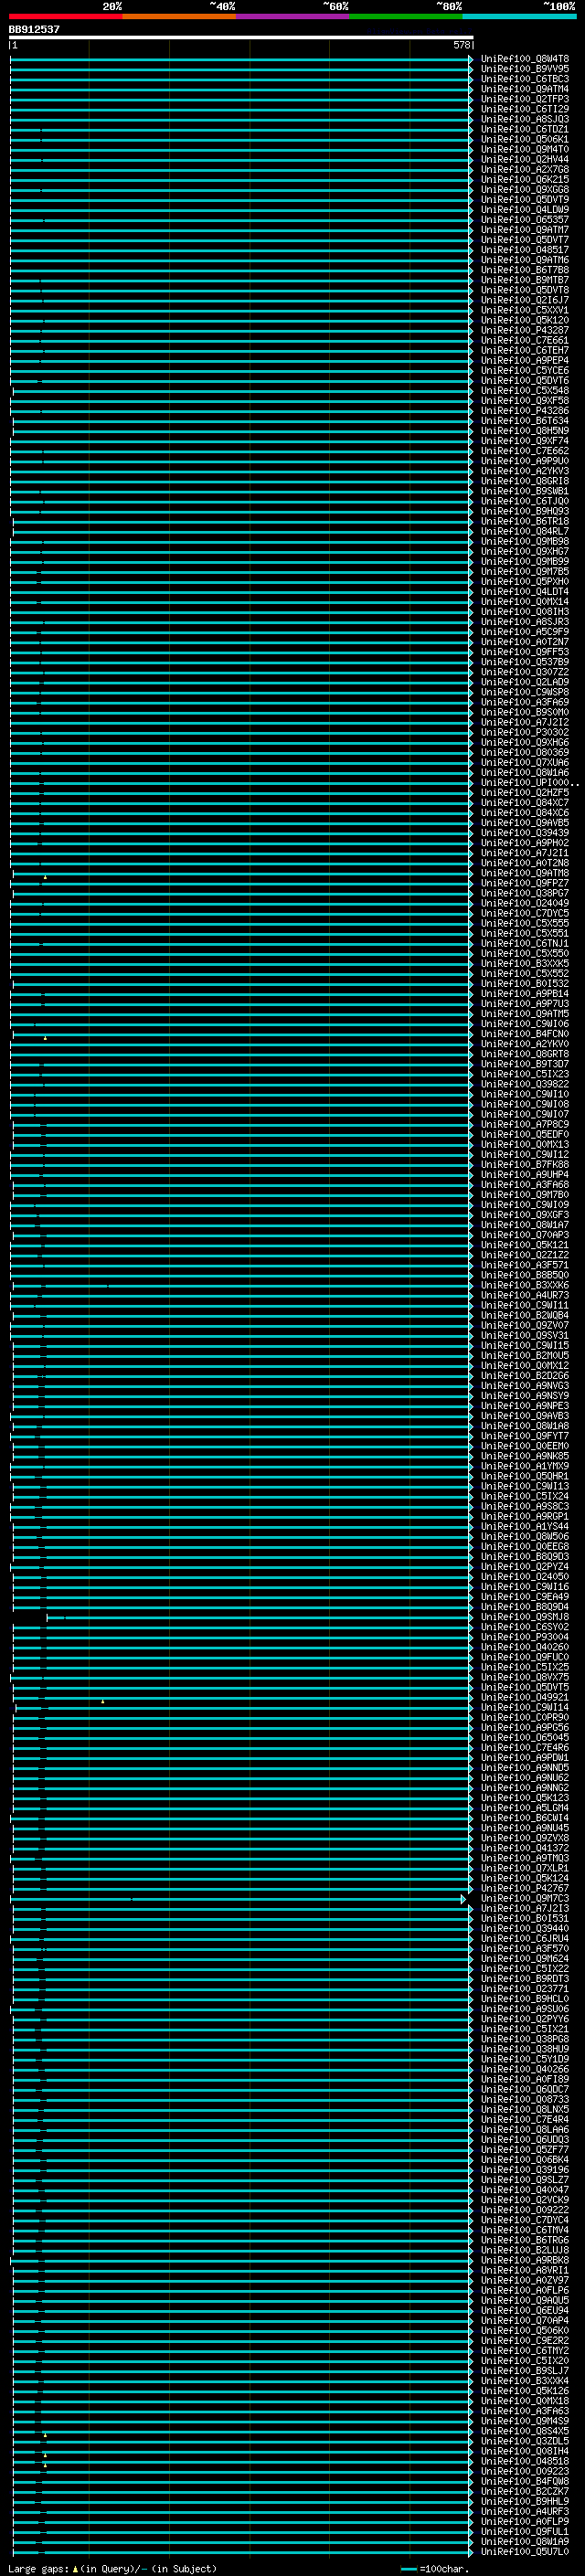The height and width of the screenshot is (2576, 585).
Task: Click the UniRef100_Q6K215 label
Action: [524, 180]
